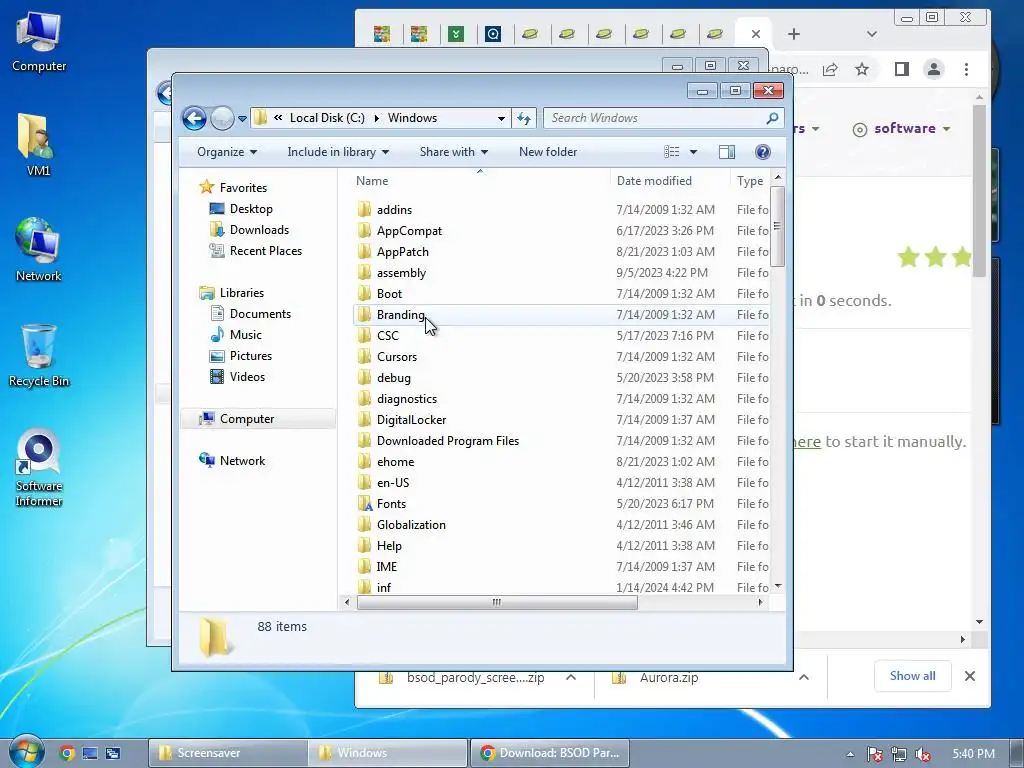1024x768 pixels.
Task: Expand the address bar history dropdown
Action: click(x=501, y=119)
